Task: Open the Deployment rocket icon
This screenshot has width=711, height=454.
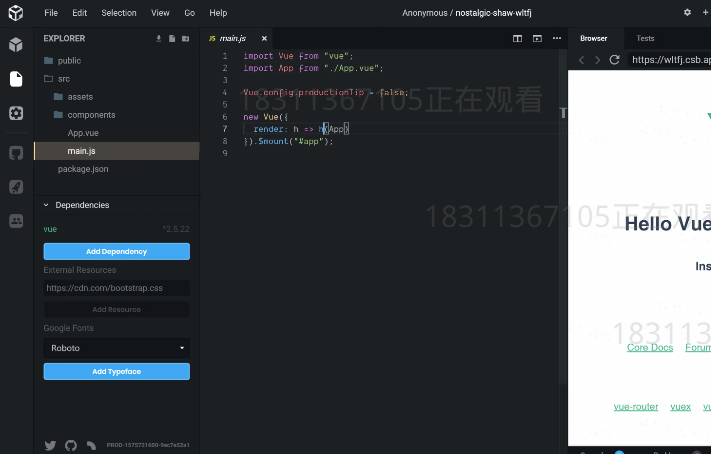Action: pos(16,187)
